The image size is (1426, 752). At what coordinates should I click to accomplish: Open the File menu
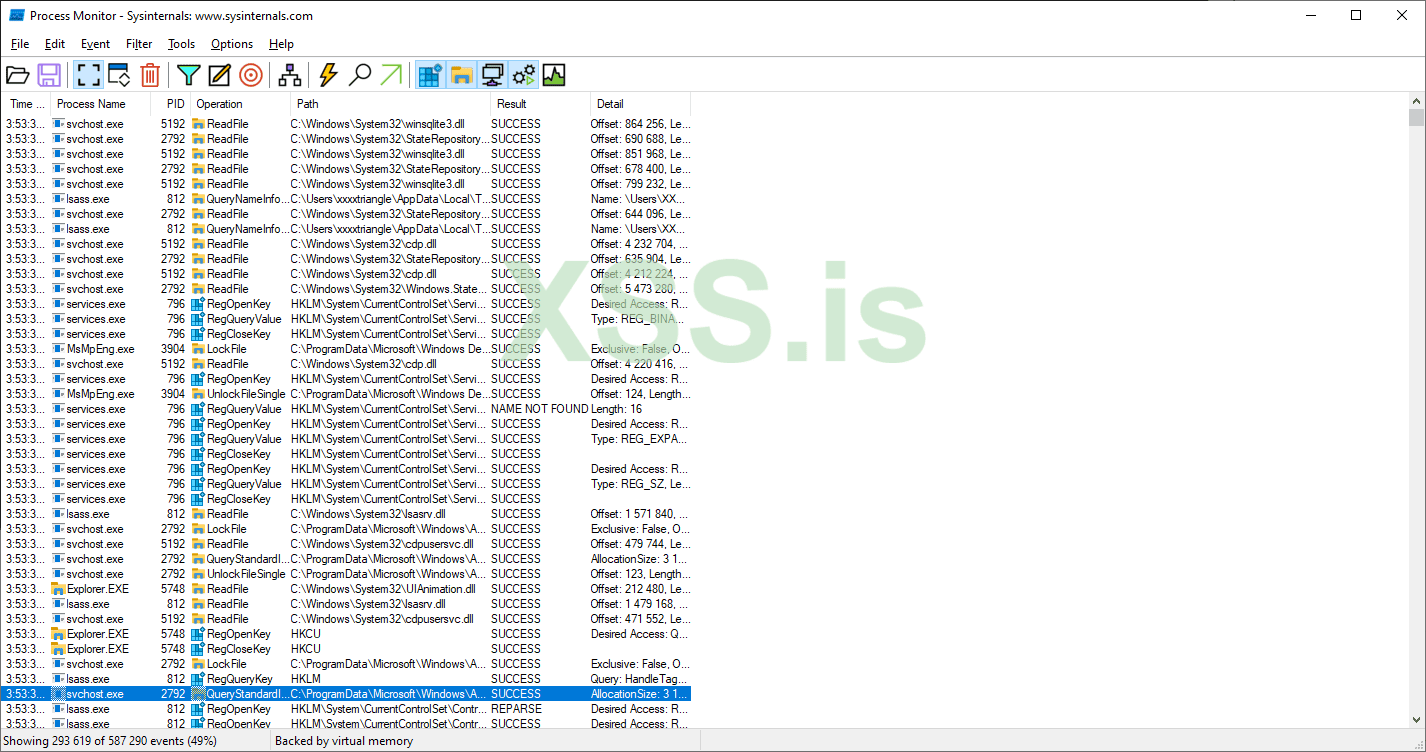tap(20, 44)
